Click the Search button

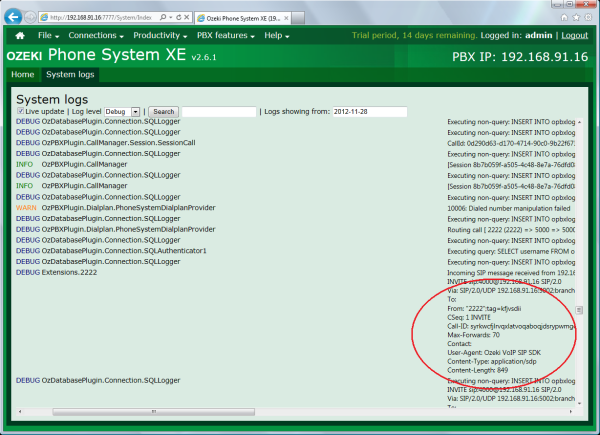point(163,112)
